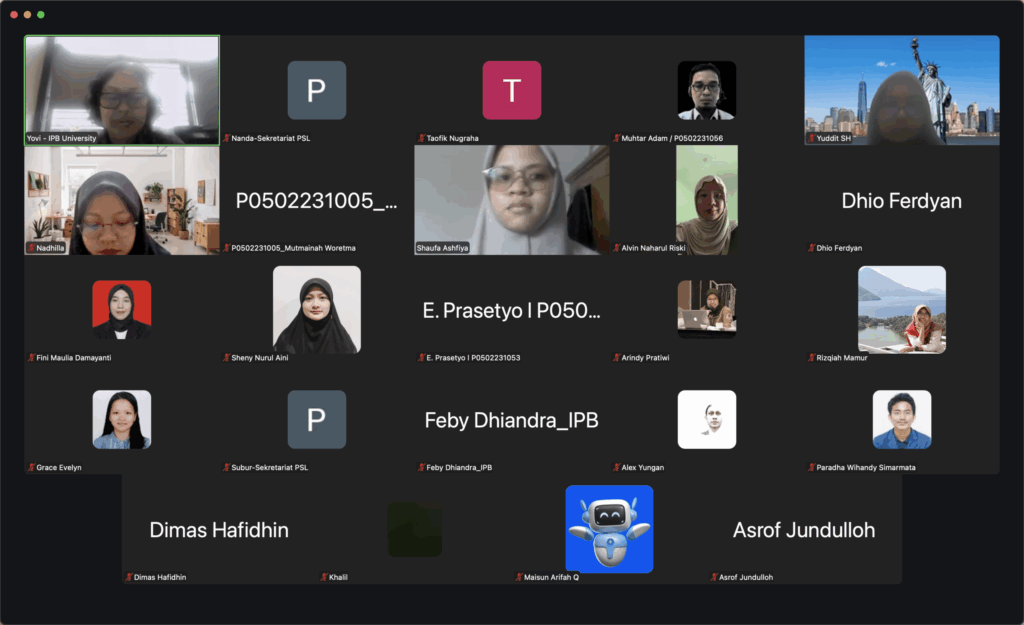
Task: Select the large Dimas Hafidhin name text
Action: [219, 530]
